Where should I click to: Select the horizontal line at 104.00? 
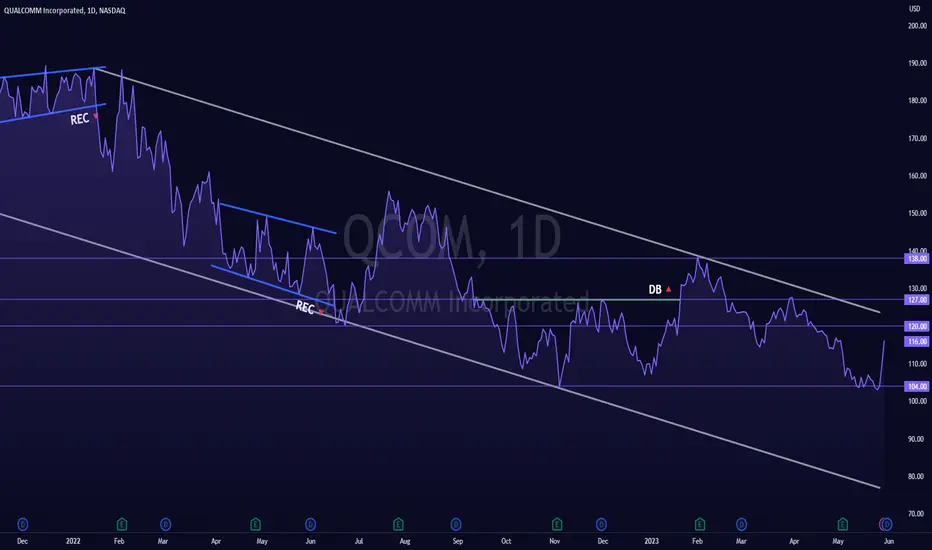click(x=452, y=386)
